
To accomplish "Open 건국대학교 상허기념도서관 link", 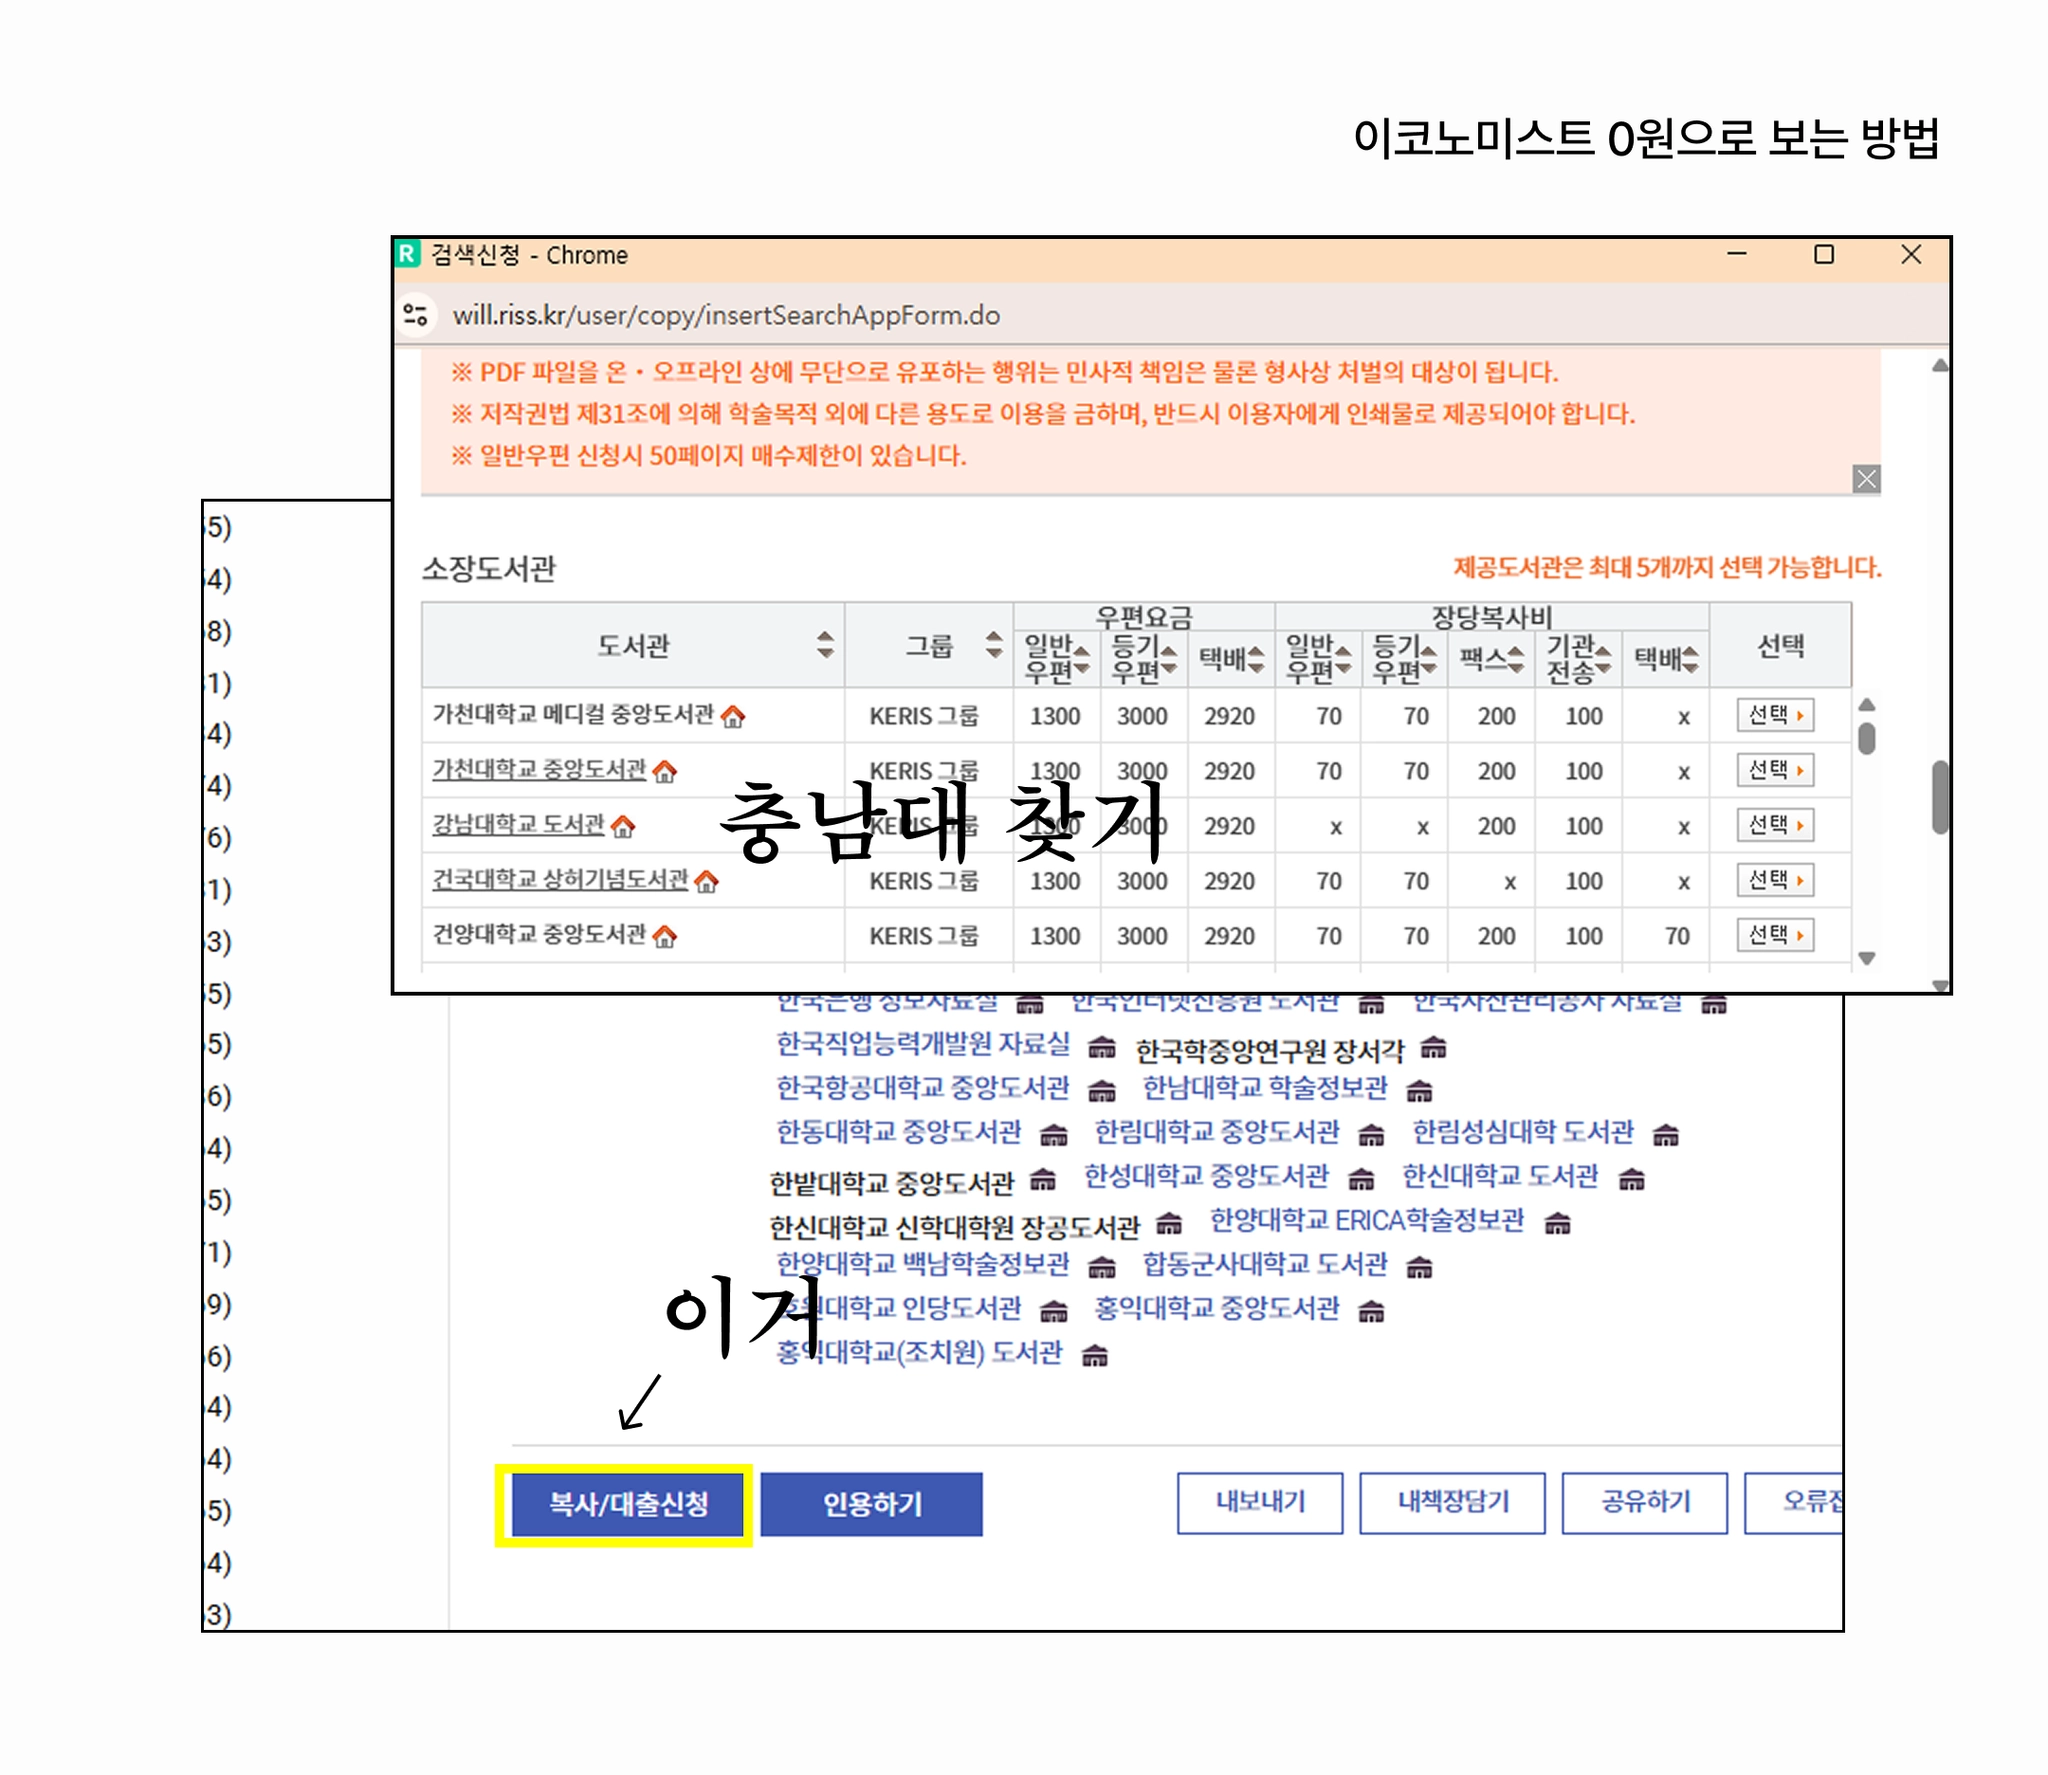I will [559, 879].
